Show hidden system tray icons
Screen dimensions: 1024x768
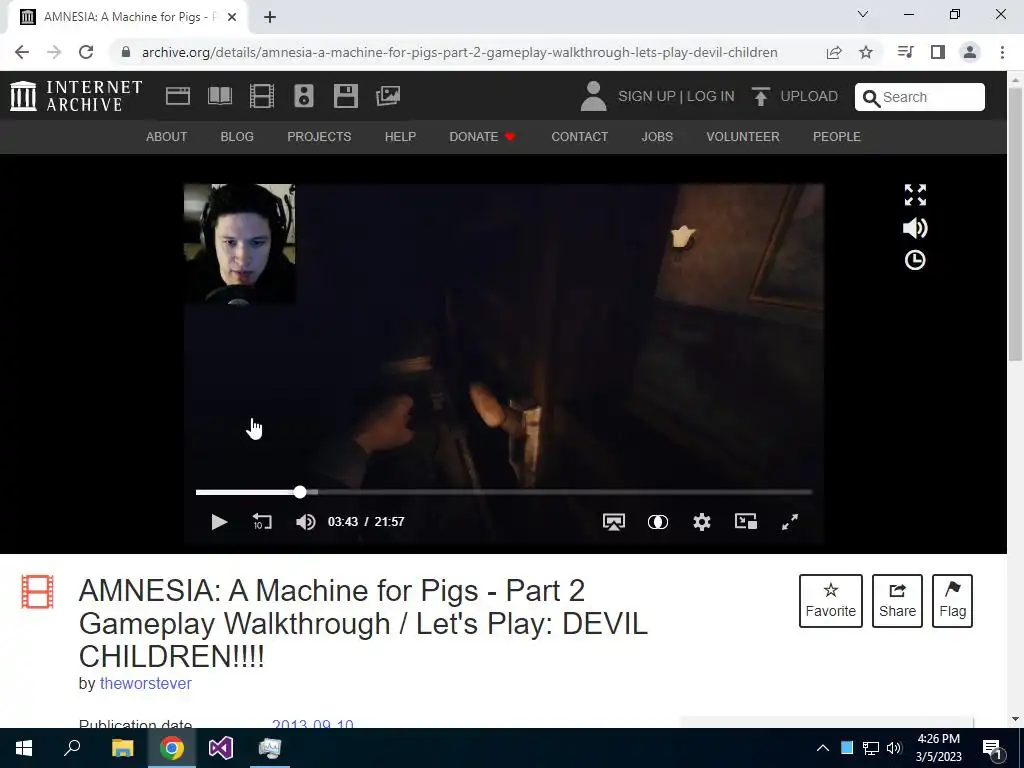(x=823, y=748)
